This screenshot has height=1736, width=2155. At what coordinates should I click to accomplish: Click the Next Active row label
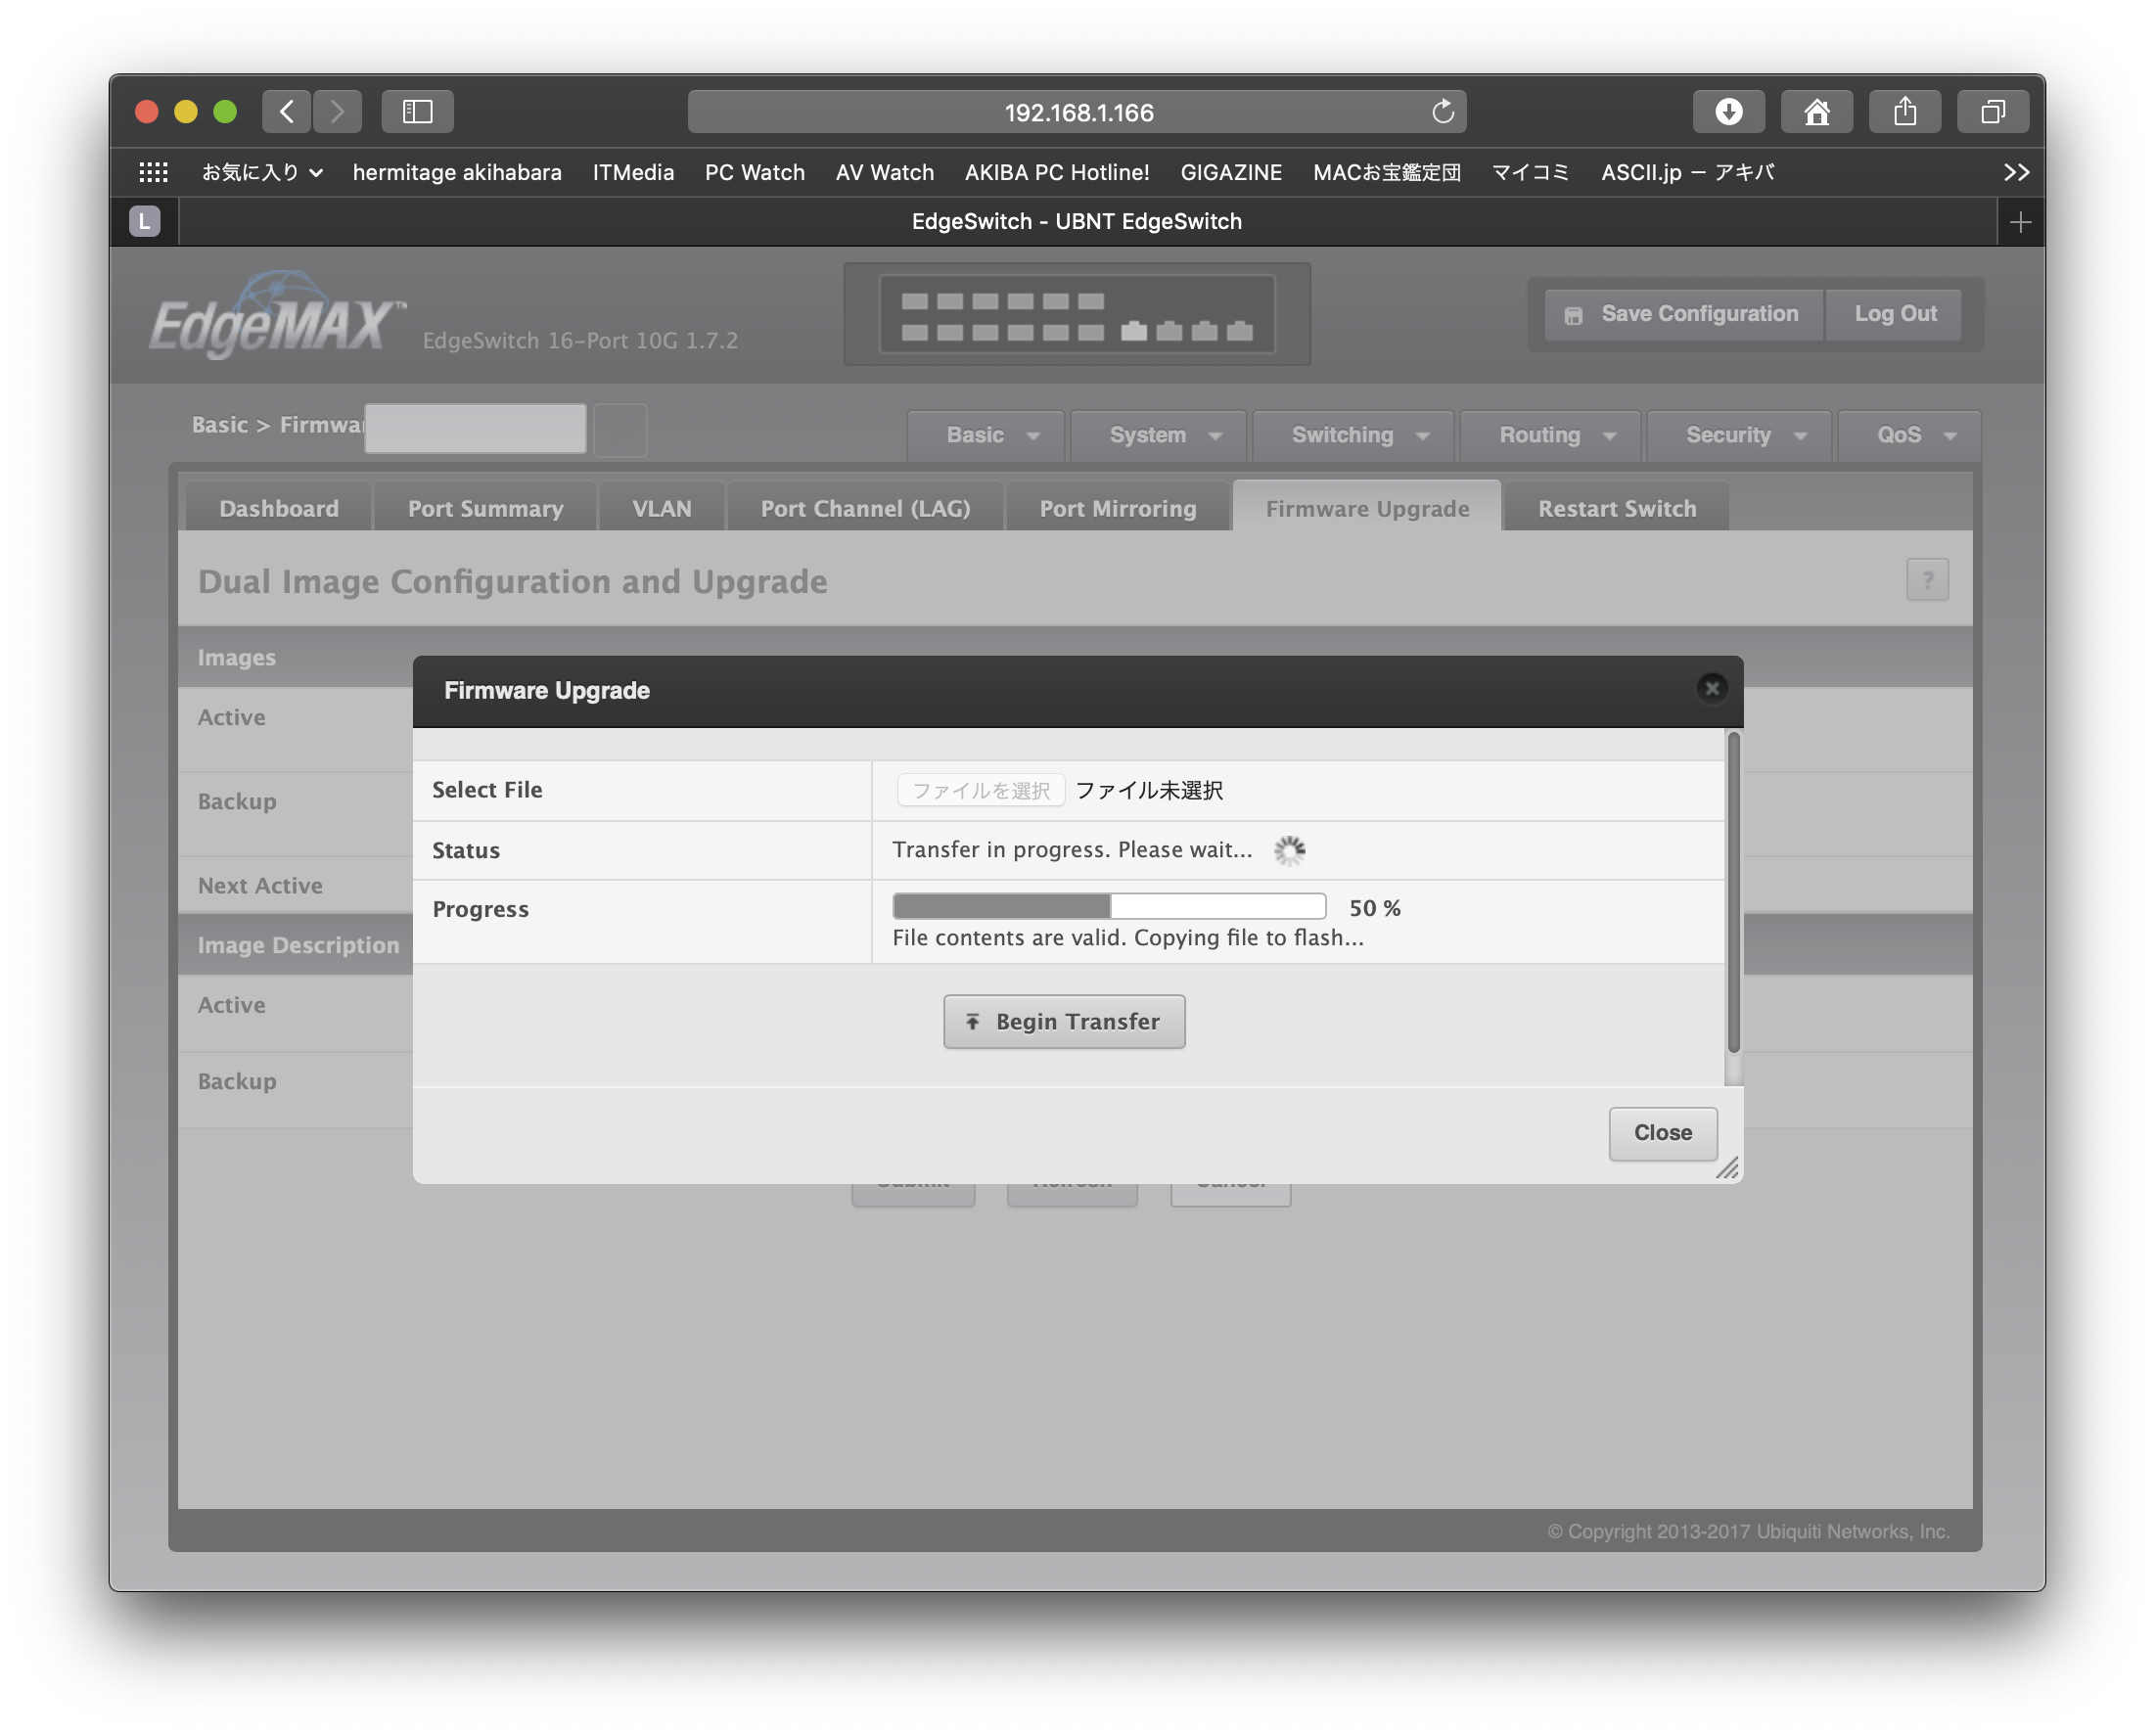coord(260,886)
